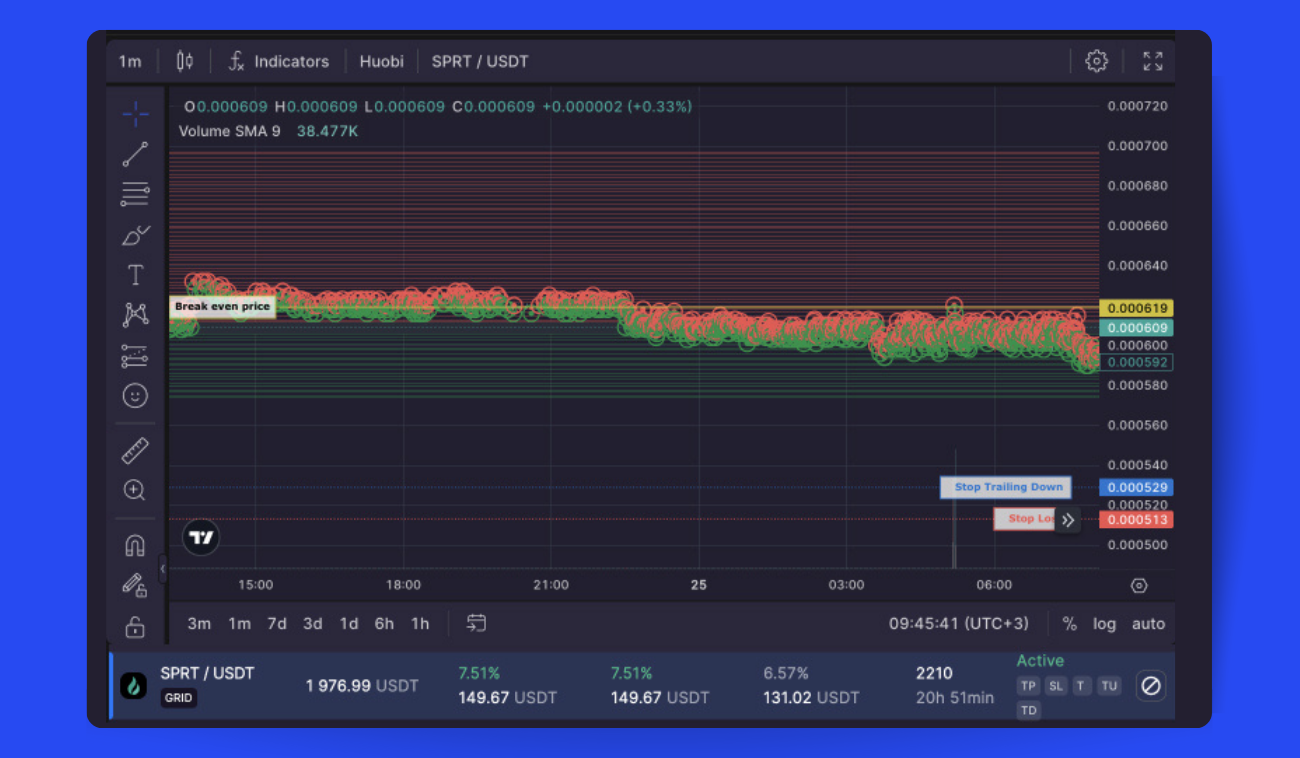
Task: Select the brush drawing tool
Action: [x=136, y=235]
